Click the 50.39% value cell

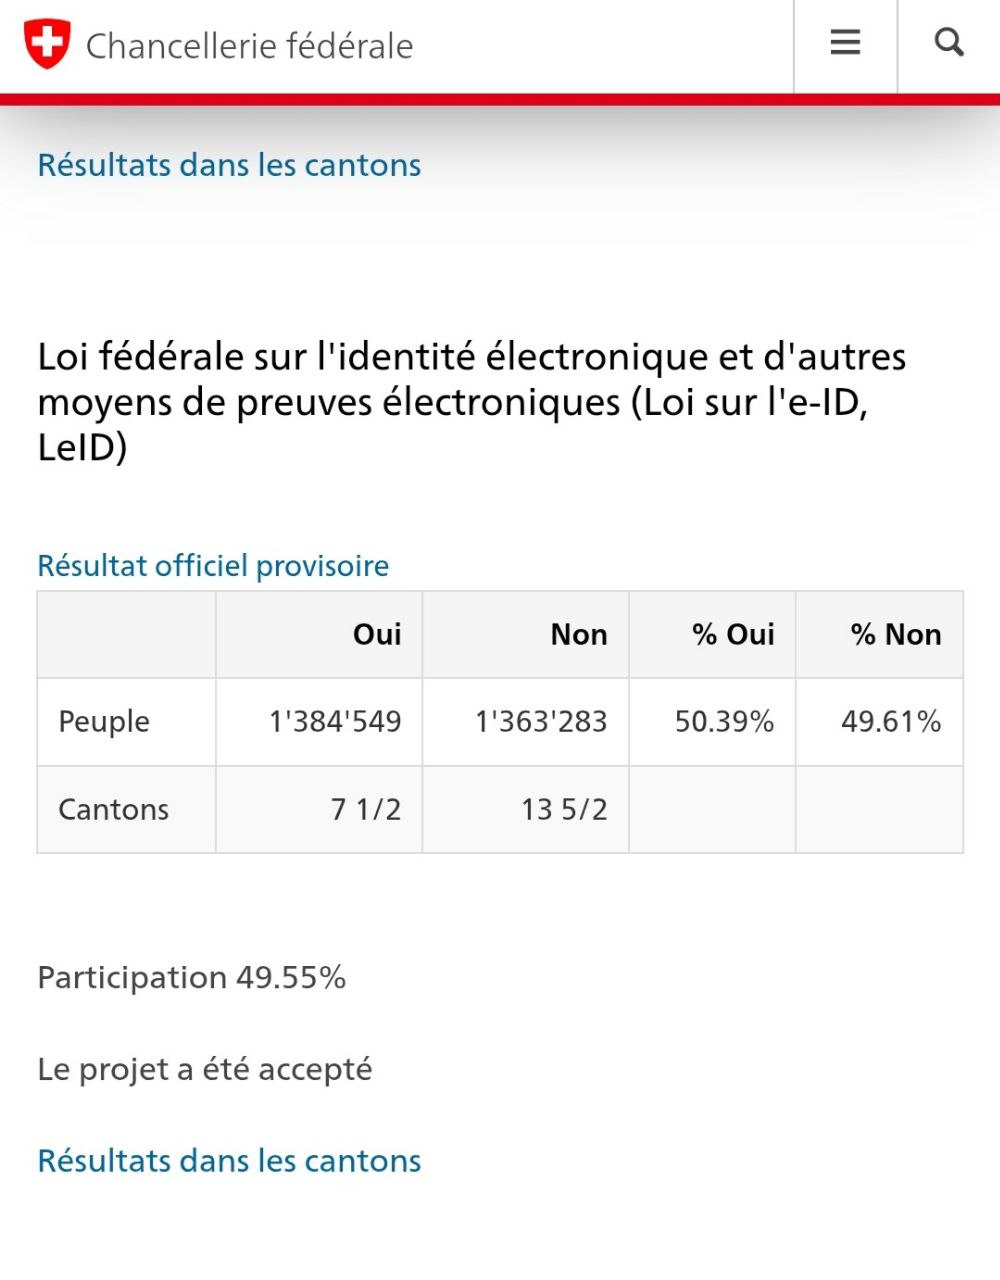[x=724, y=722]
